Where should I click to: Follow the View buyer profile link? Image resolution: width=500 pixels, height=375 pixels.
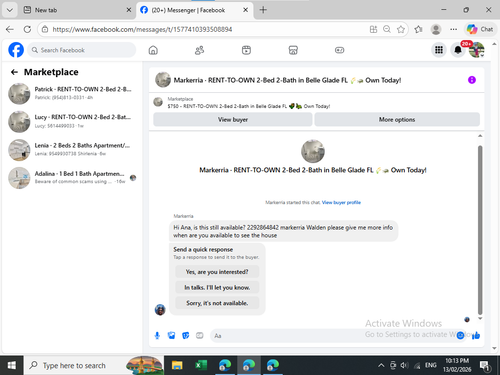pyautogui.click(x=341, y=202)
